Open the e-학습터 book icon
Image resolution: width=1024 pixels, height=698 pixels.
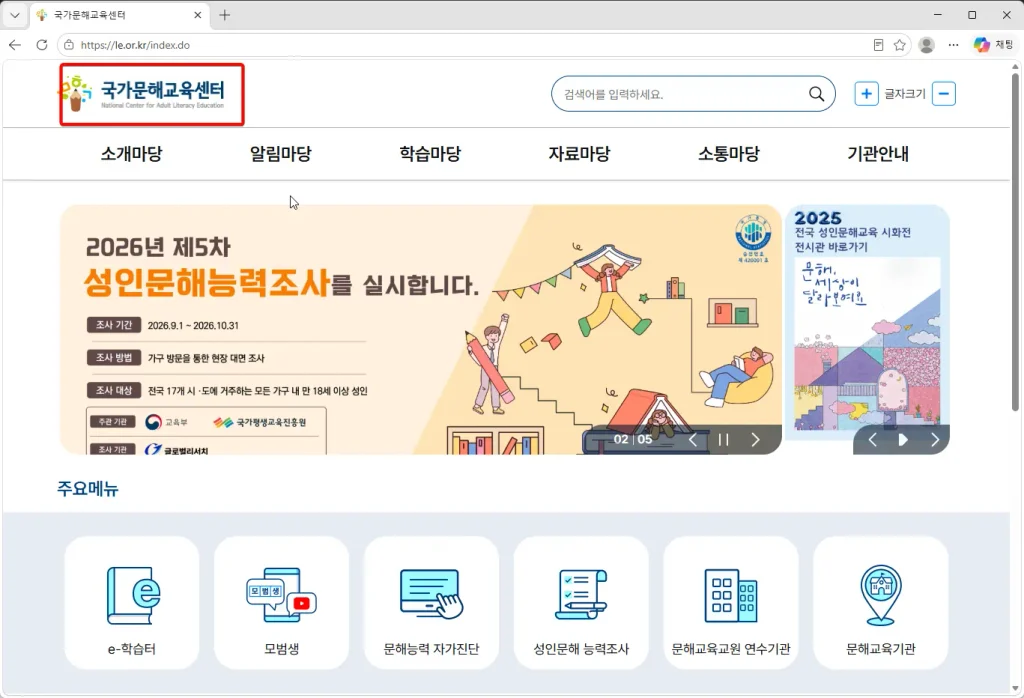133,595
